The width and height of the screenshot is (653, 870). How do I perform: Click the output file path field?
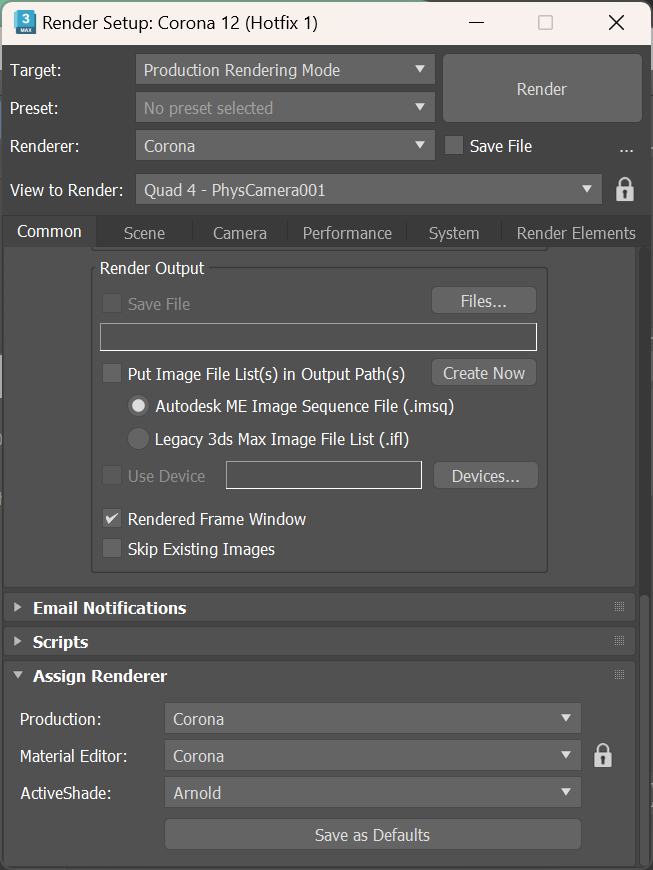318,337
